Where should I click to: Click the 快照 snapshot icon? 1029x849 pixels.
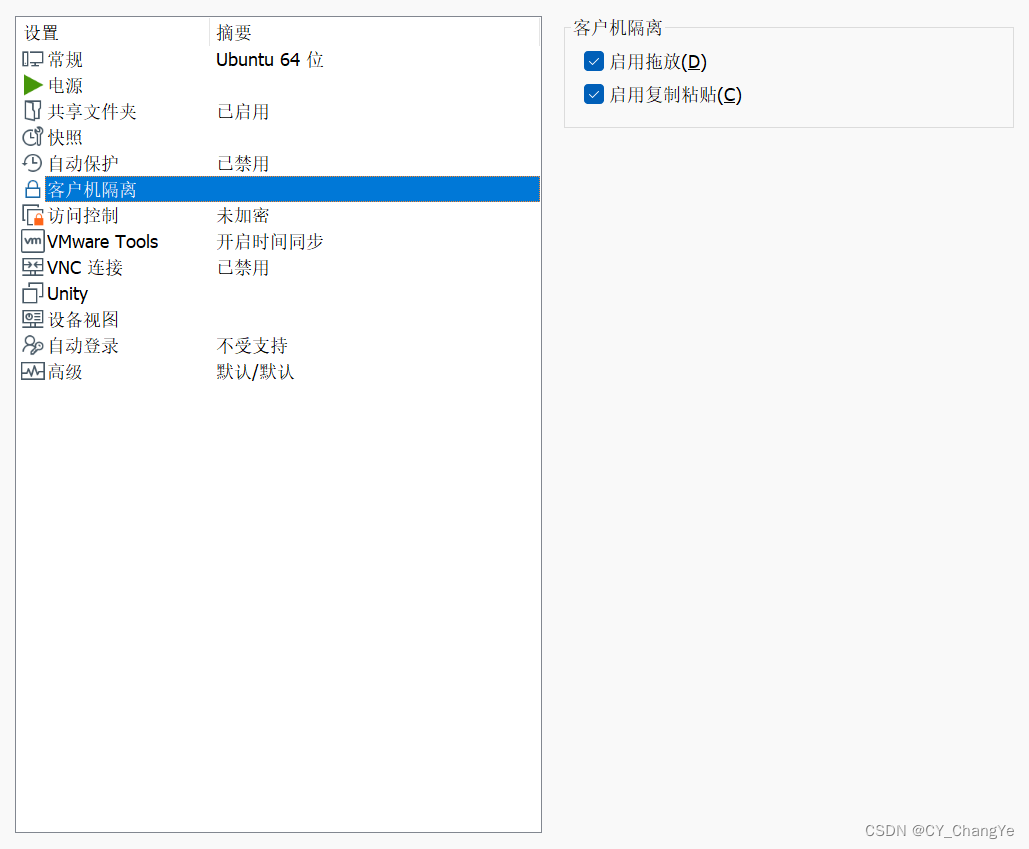tap(32, 136)
